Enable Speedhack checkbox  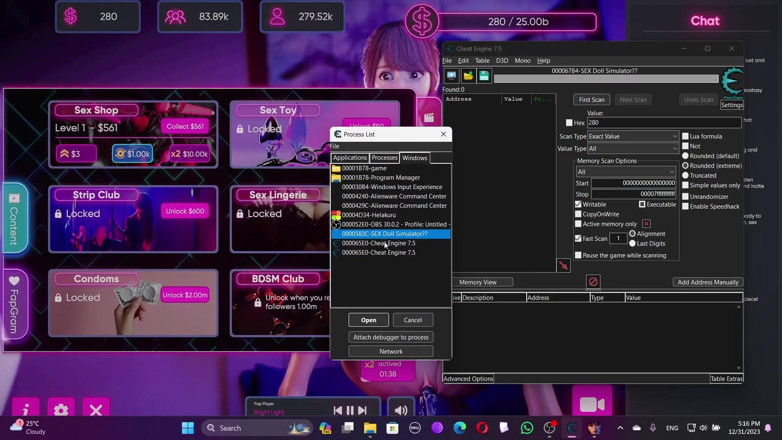coord(685,207)
